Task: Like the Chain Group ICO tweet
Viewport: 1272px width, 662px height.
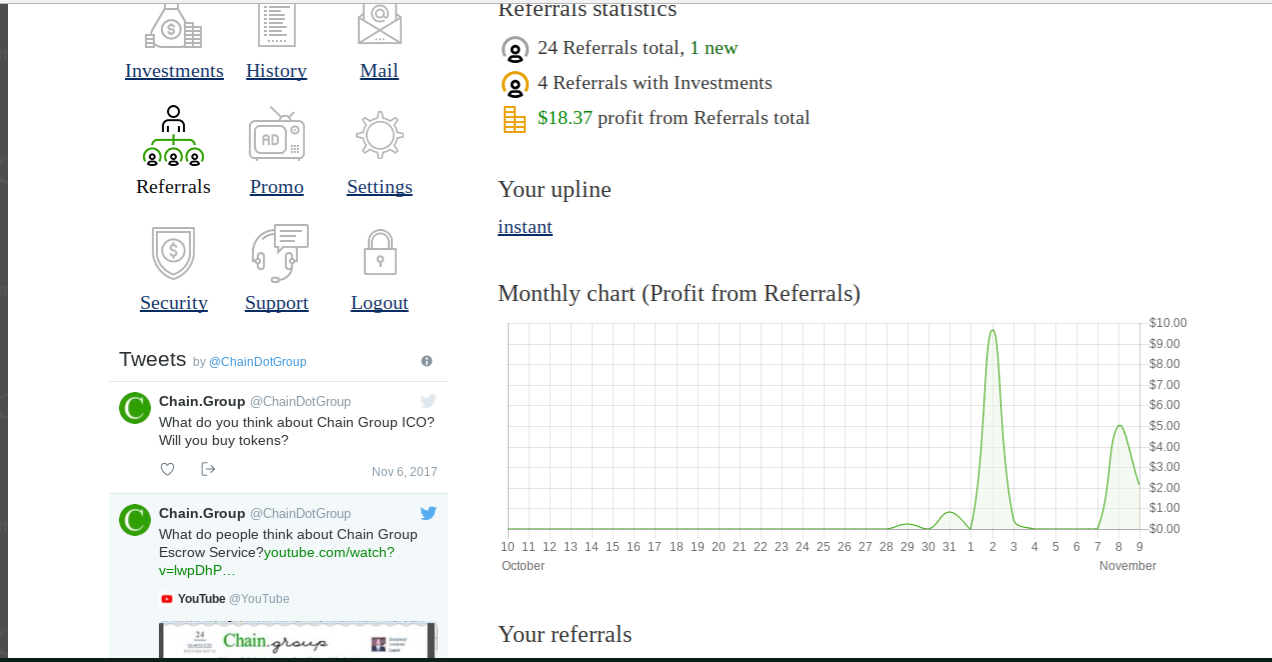Action: (x=168, y=469)
